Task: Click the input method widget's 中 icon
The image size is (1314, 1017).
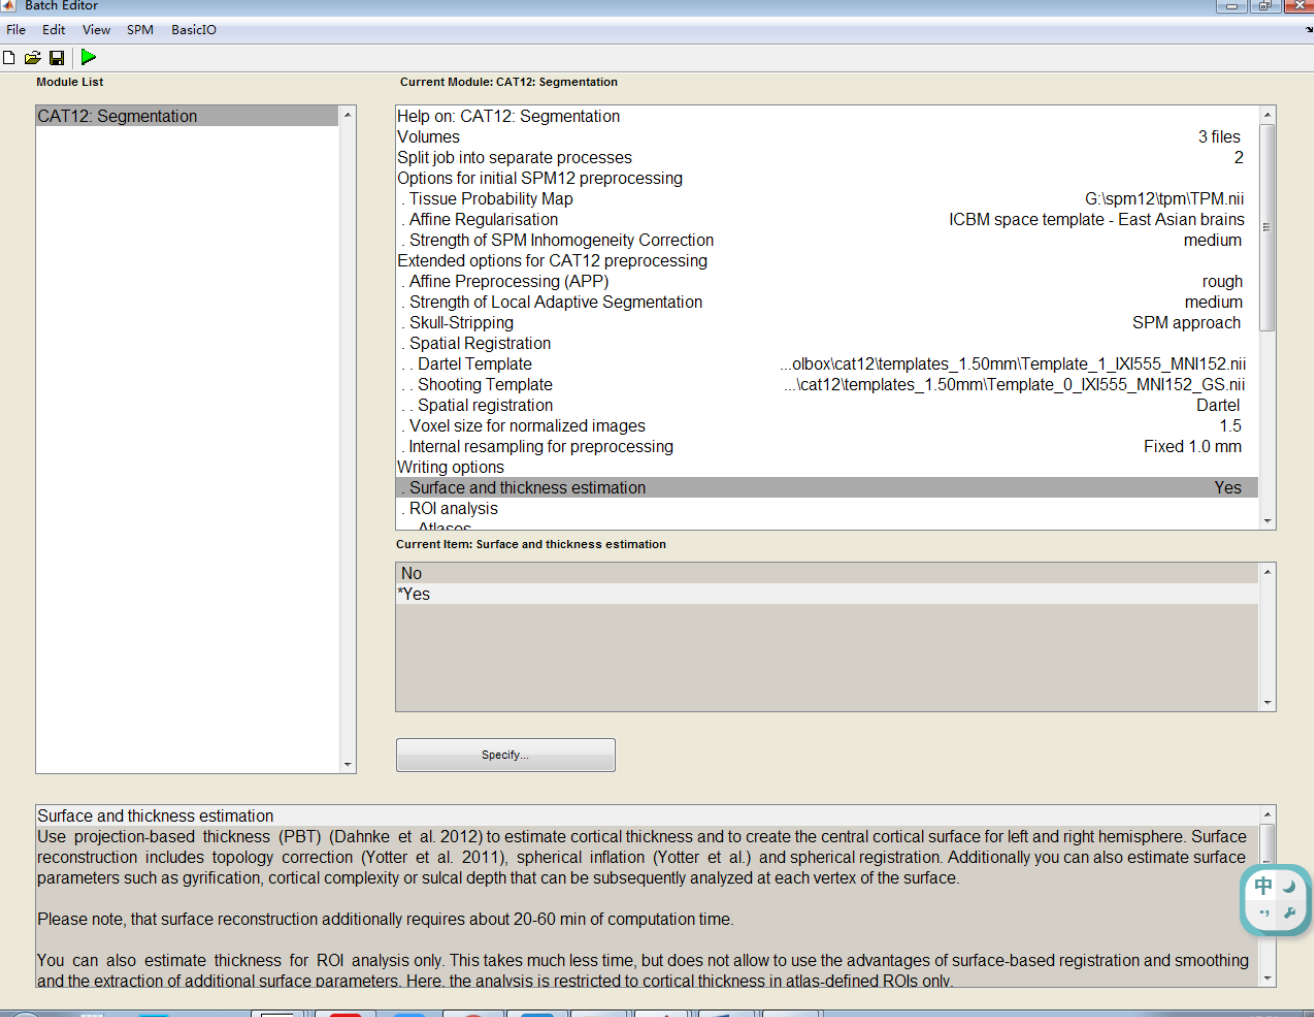Action: 1264,886
